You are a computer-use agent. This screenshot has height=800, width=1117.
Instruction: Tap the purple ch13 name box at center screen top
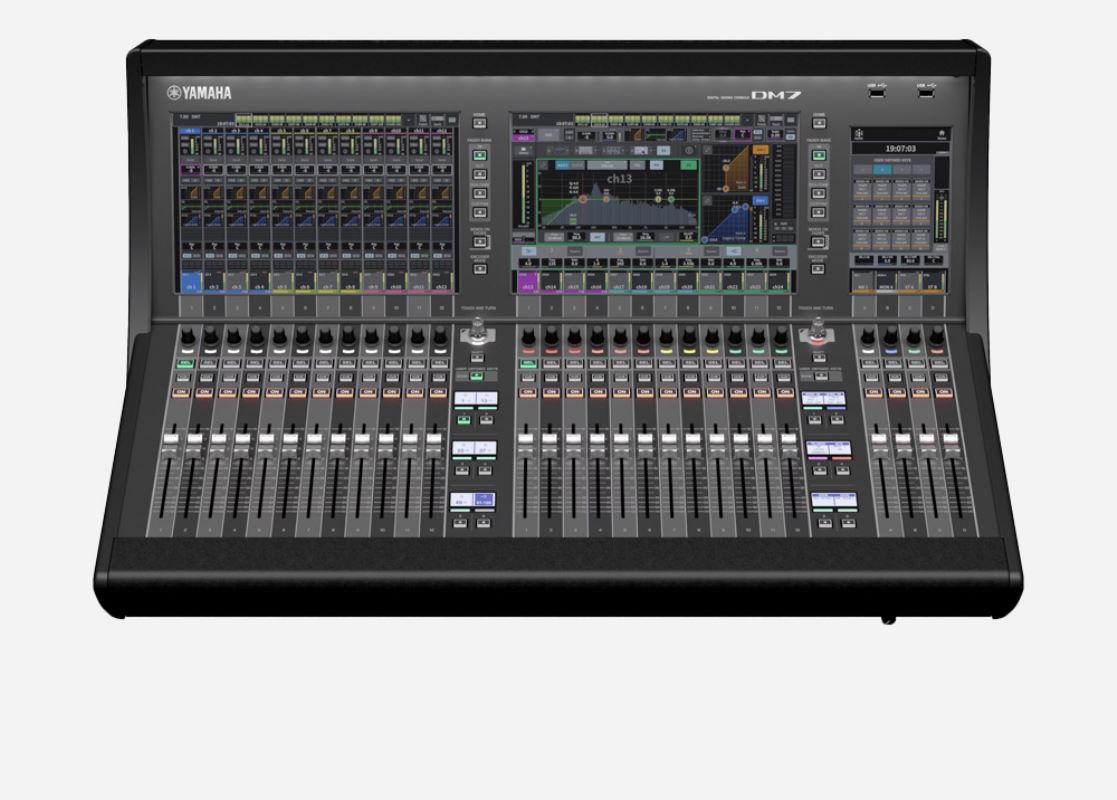pyautogui.click(x=524, y=136)
